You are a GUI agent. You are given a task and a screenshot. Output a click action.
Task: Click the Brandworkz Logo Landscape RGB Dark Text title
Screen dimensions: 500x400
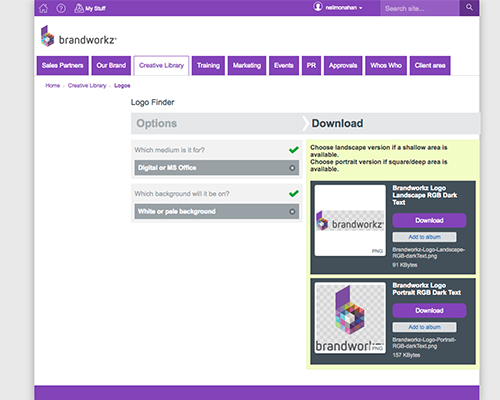[x=425, y=195]
